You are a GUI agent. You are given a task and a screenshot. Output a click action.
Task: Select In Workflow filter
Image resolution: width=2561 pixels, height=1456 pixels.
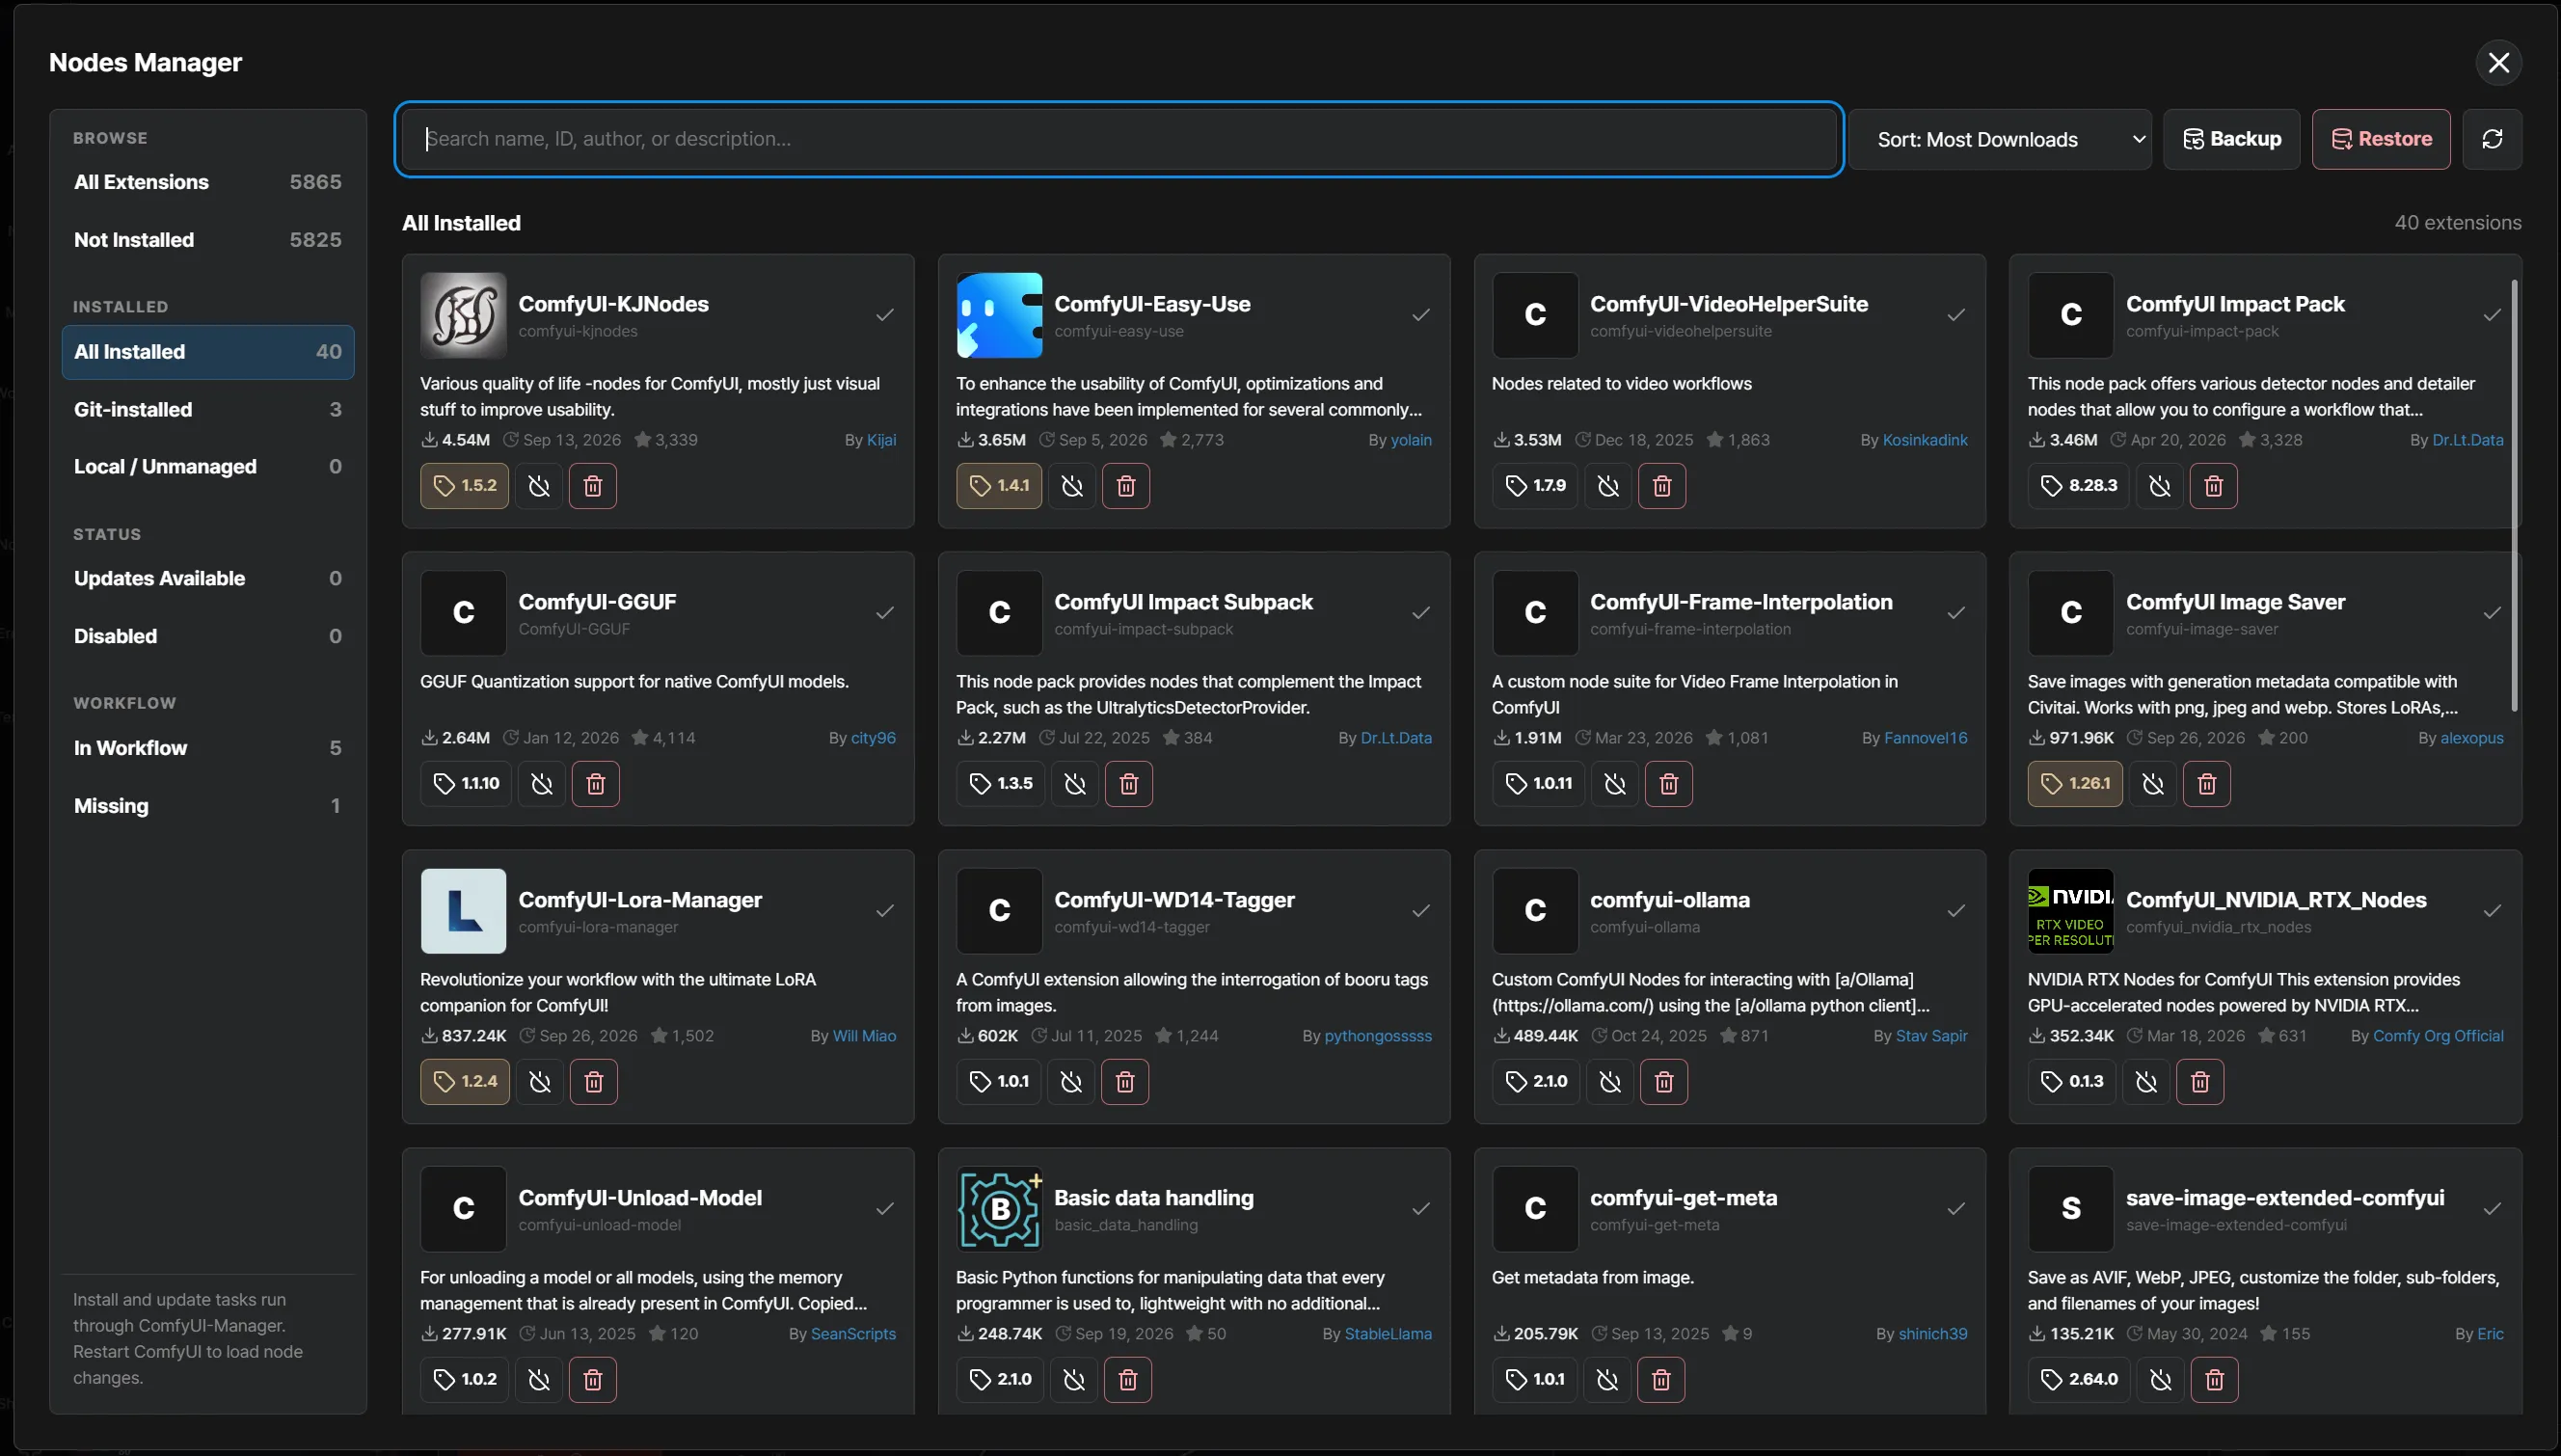[x=208, y=748]
